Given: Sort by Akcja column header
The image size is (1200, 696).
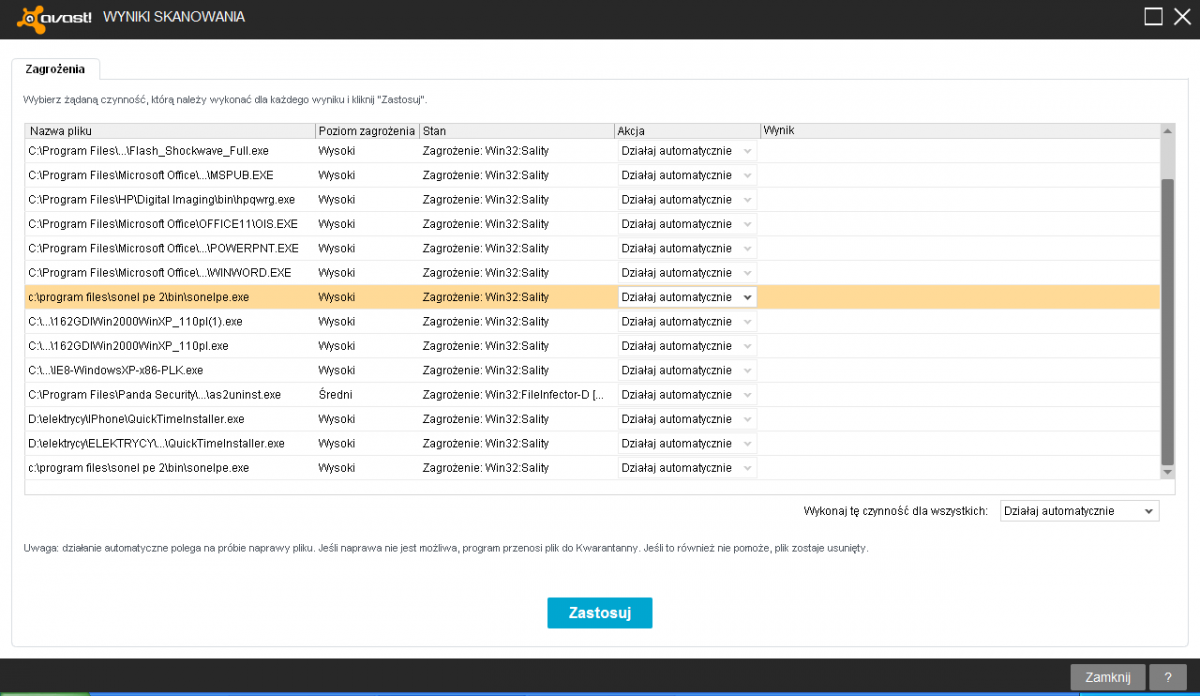Looking at the screenshot, I should coord(686,131).
